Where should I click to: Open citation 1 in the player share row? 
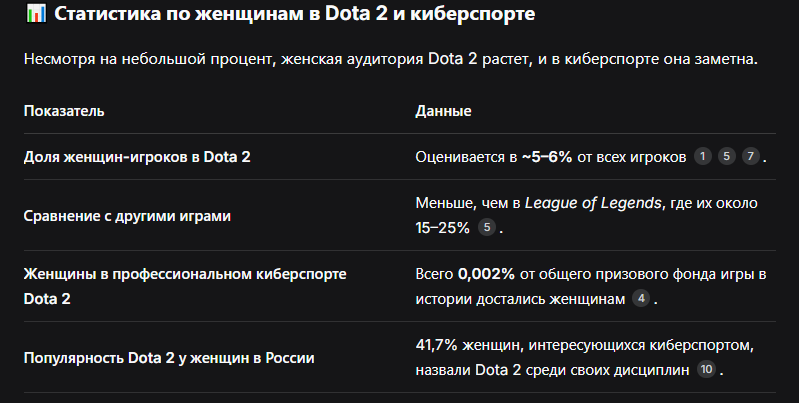(703, 156)
